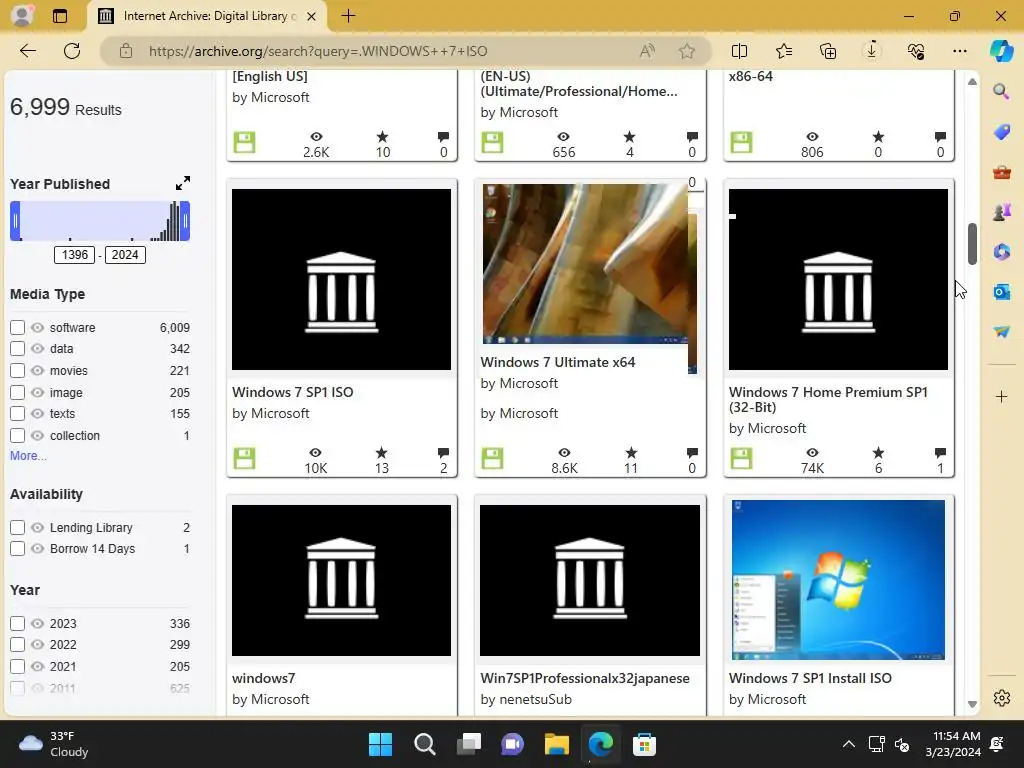
Task: Open the Windows 7 SP1 Install ISO thumbnail
Action: coord(839,580)
